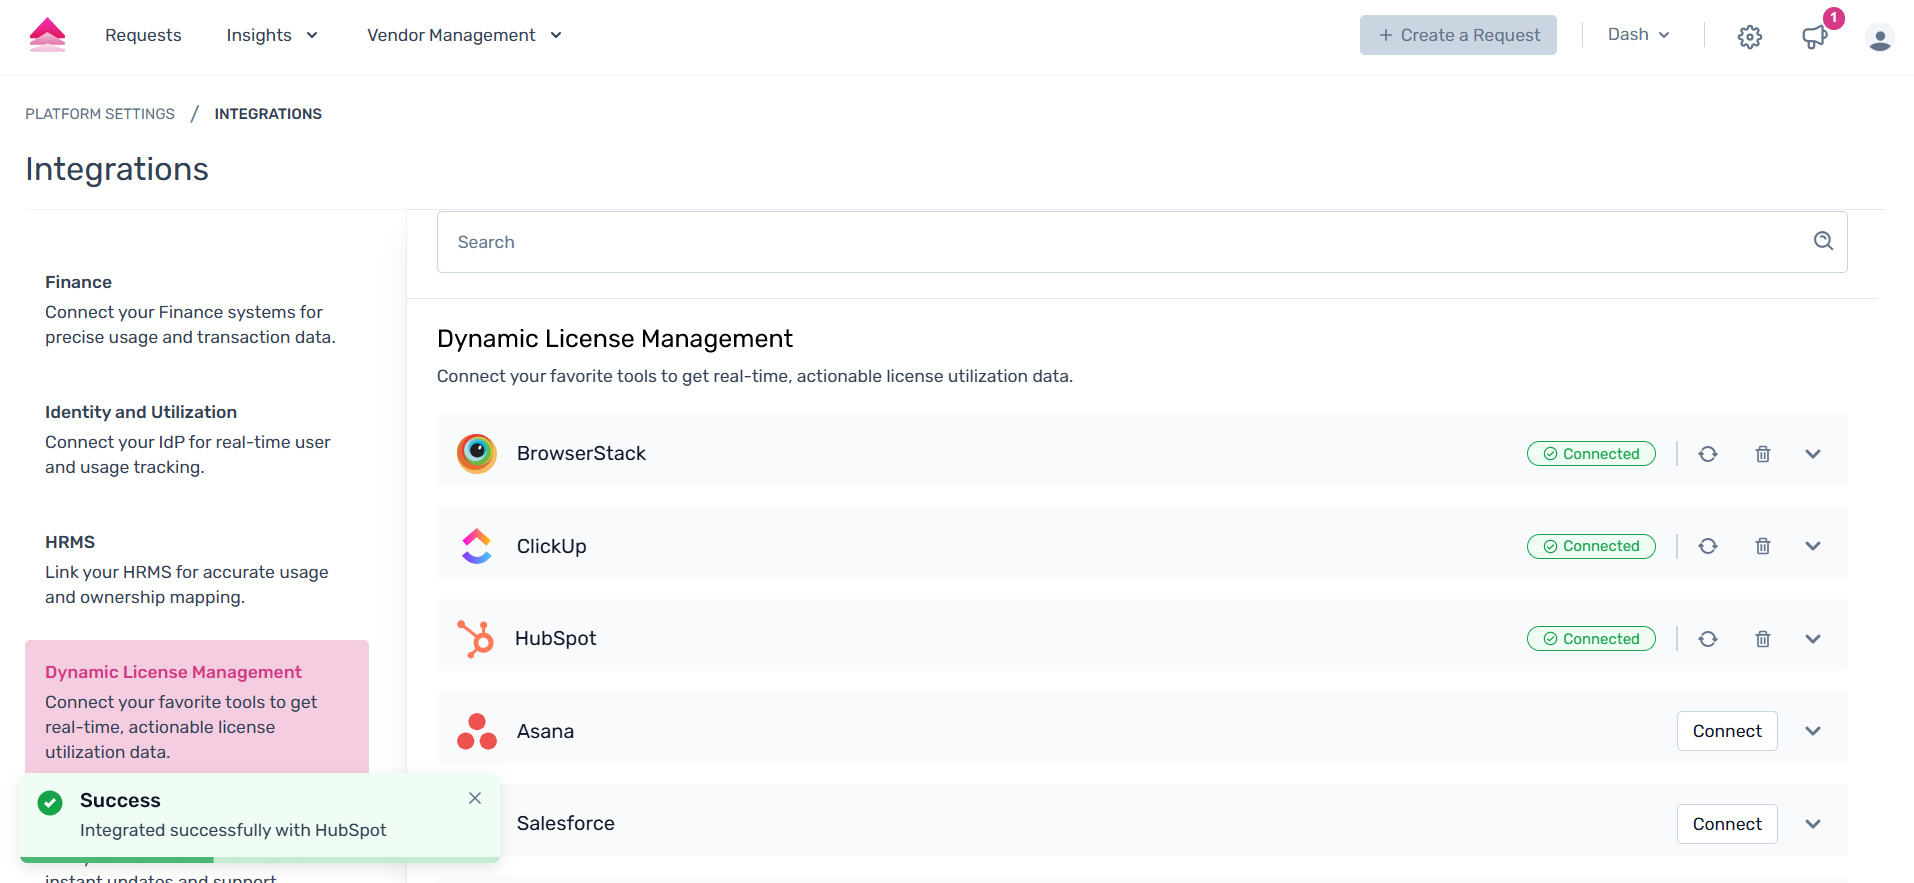The image size is (1914, 883).
Task: Click the Salesforce integration name
Action: [565, 823]
